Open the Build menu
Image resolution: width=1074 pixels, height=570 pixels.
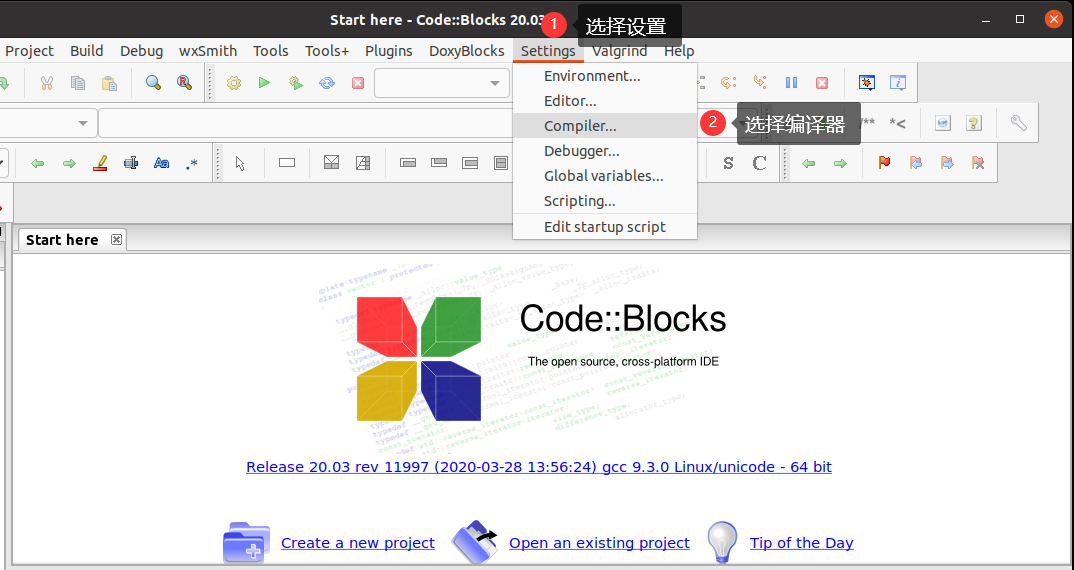coord(86,51)
